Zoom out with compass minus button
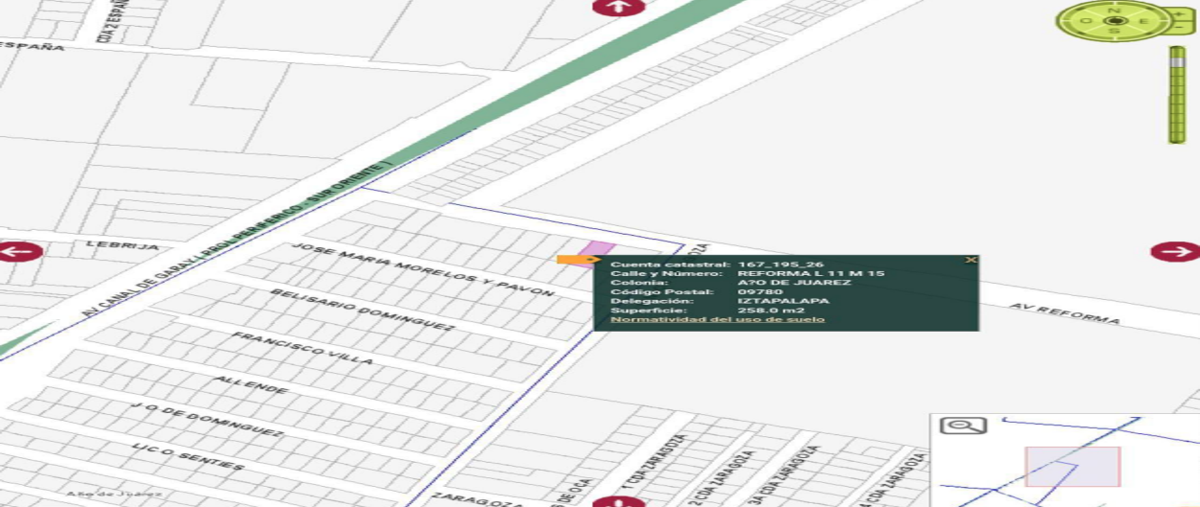This screenshot has height=507, width=1200. pyautogui.click(x=1177, y=27)
